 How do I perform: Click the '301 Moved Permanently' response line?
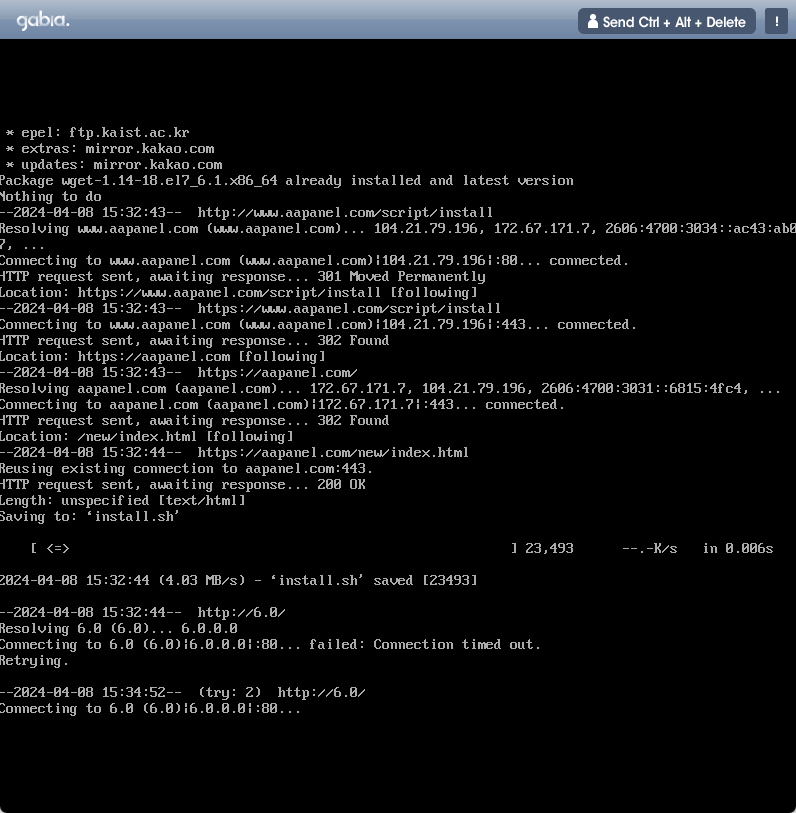[x=243, y=277]
